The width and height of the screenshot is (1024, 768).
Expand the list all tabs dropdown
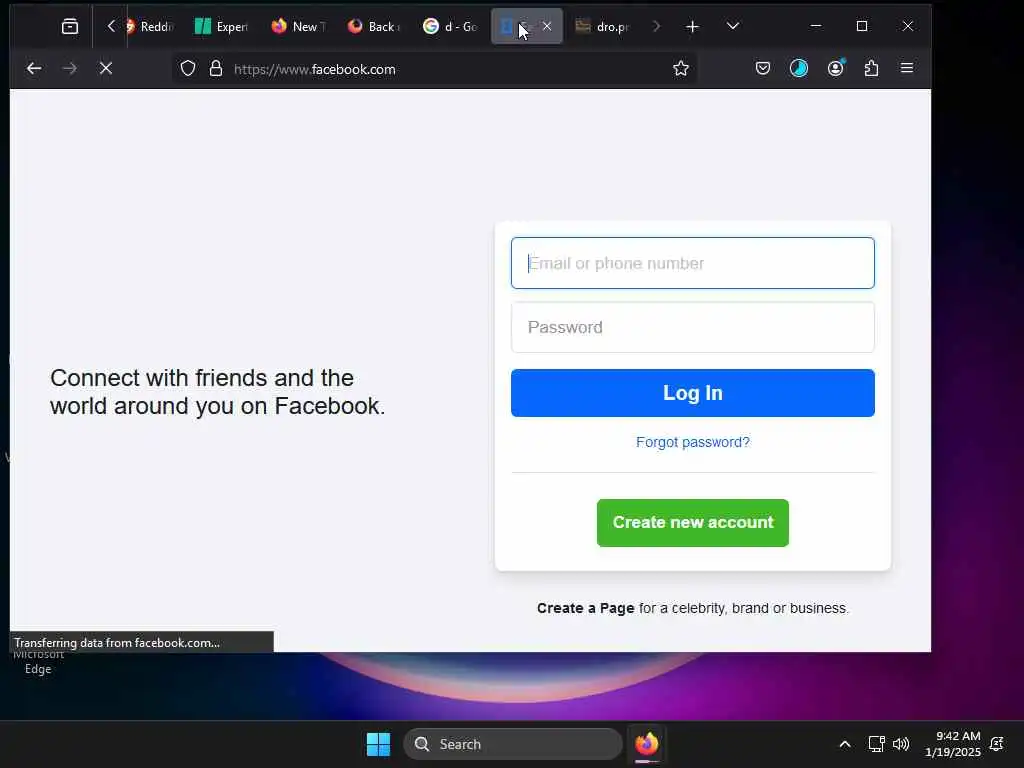click(733, 26)
